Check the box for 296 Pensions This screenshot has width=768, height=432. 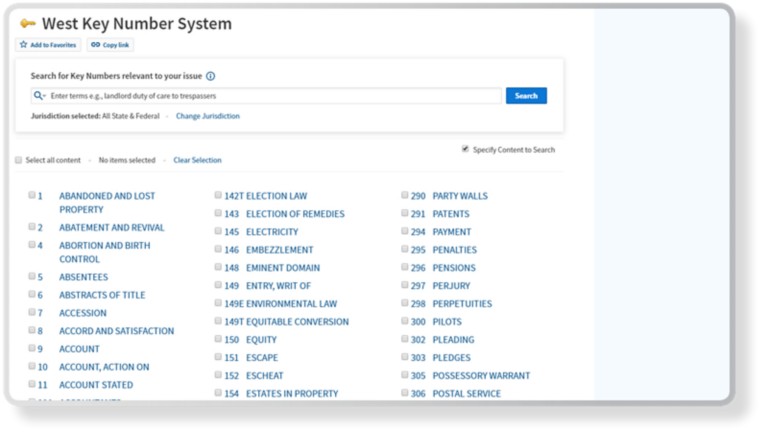pos(405,267)
